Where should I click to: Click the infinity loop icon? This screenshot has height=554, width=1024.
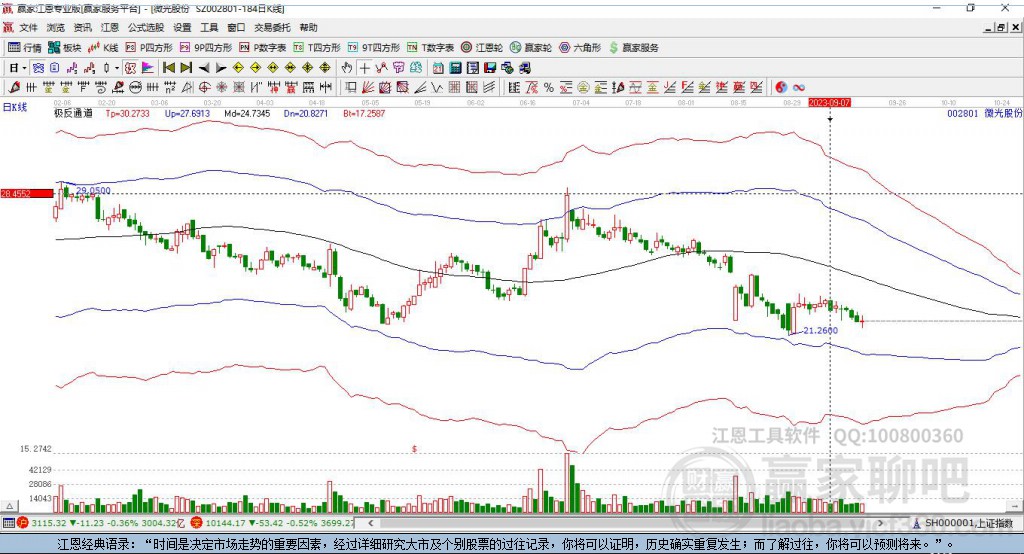click(x=799, y=88)
